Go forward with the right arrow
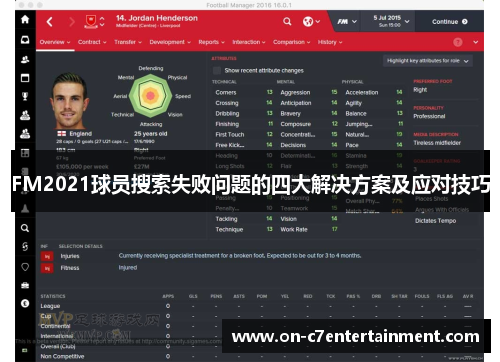500x362 pixels. pyautogui.click(x=72, y=22)
